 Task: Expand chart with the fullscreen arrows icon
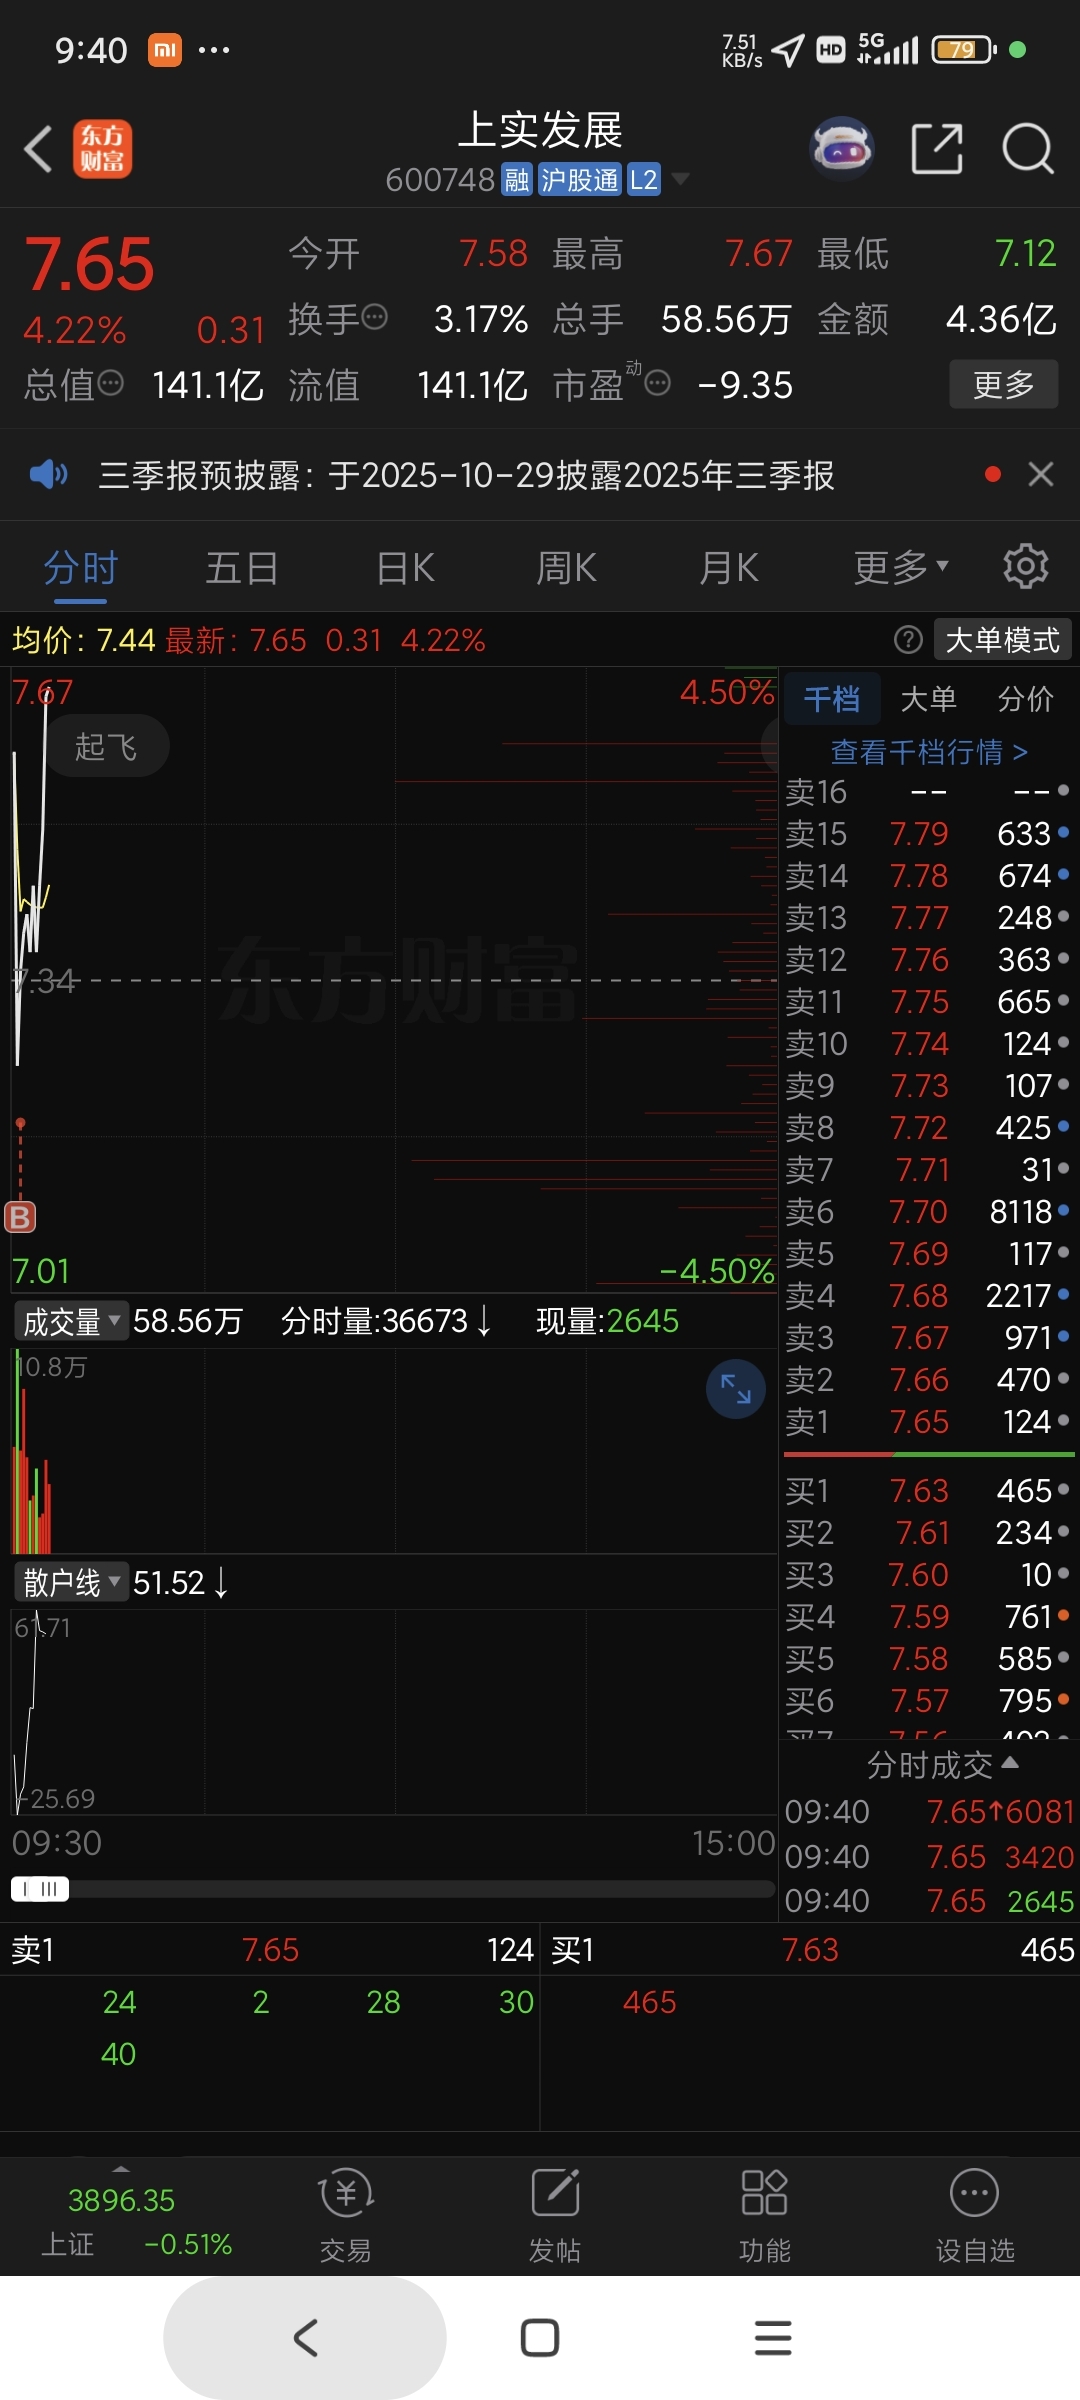tap(736, 1389)
